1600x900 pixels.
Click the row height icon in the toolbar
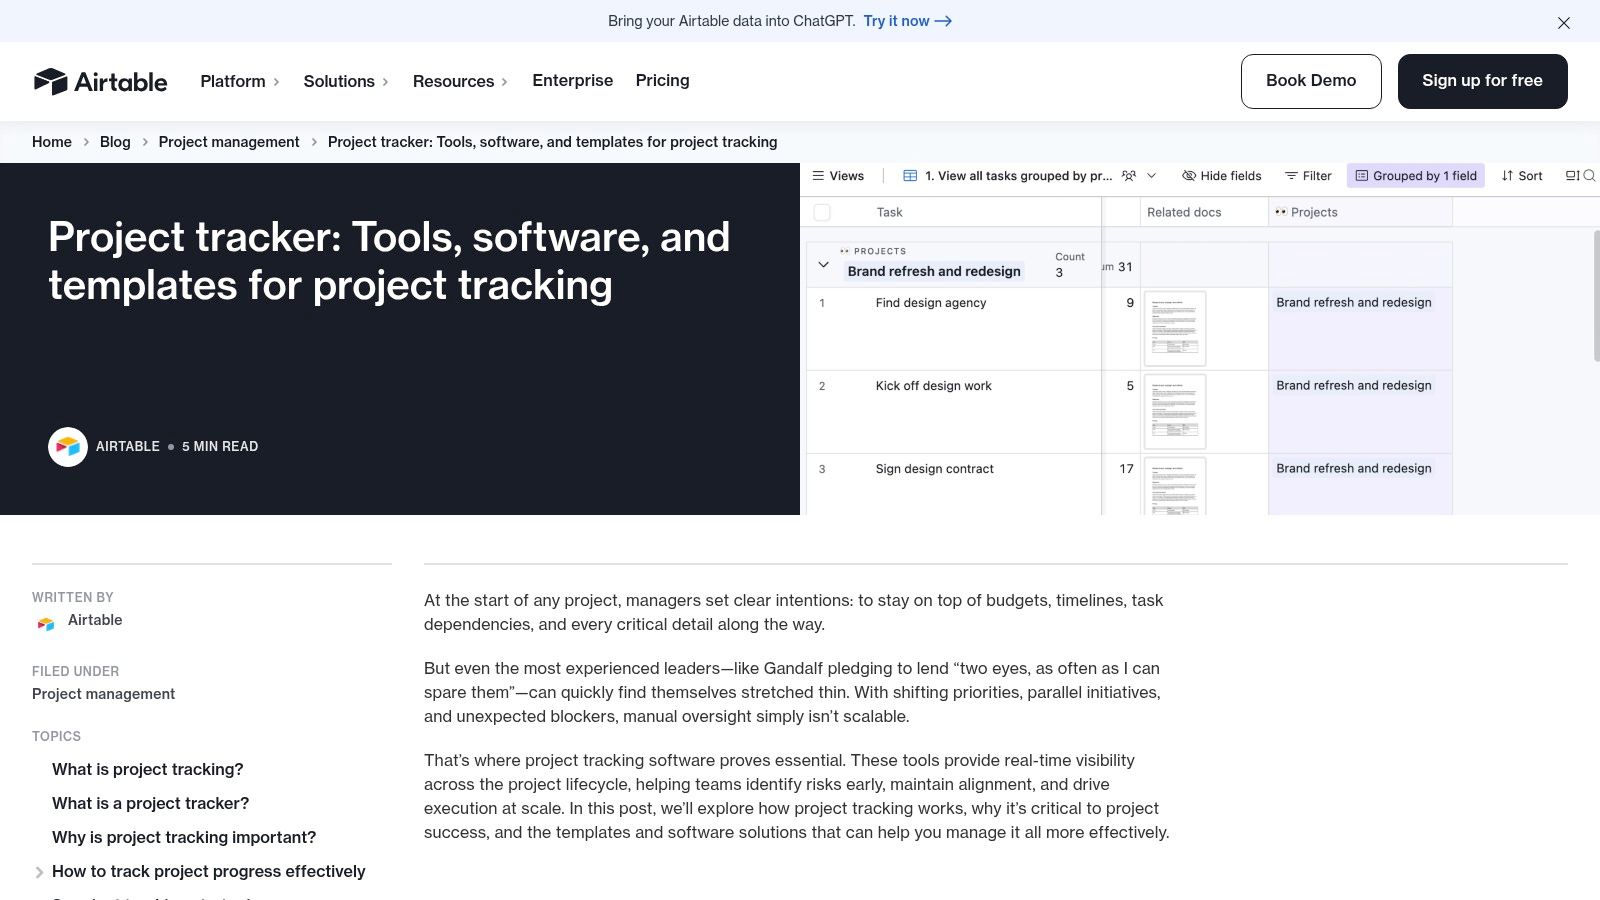click(x=1573, y=175)
